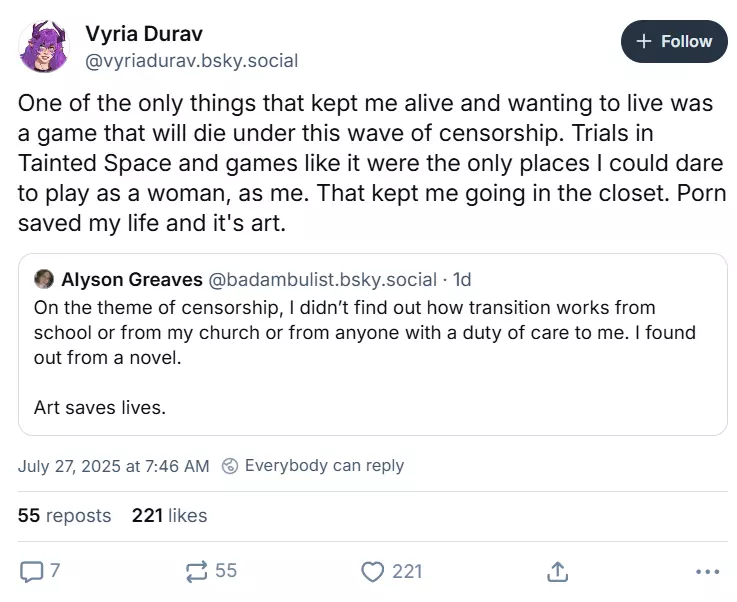
Task: Click the repost arrows icon
Action: tap(196, 571)
